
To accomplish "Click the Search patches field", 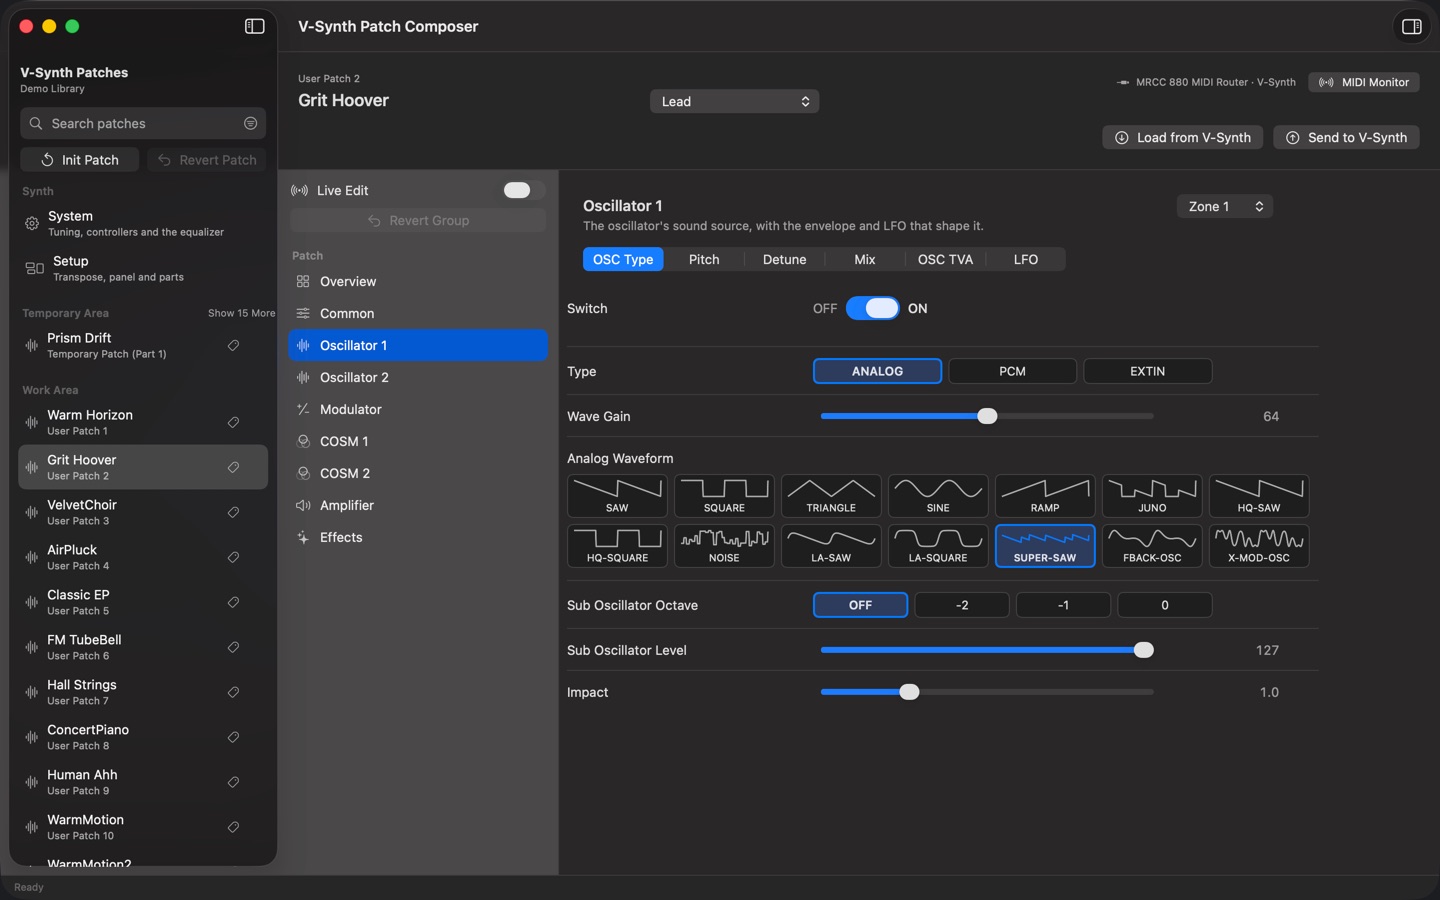I will [x=143, y=123].
